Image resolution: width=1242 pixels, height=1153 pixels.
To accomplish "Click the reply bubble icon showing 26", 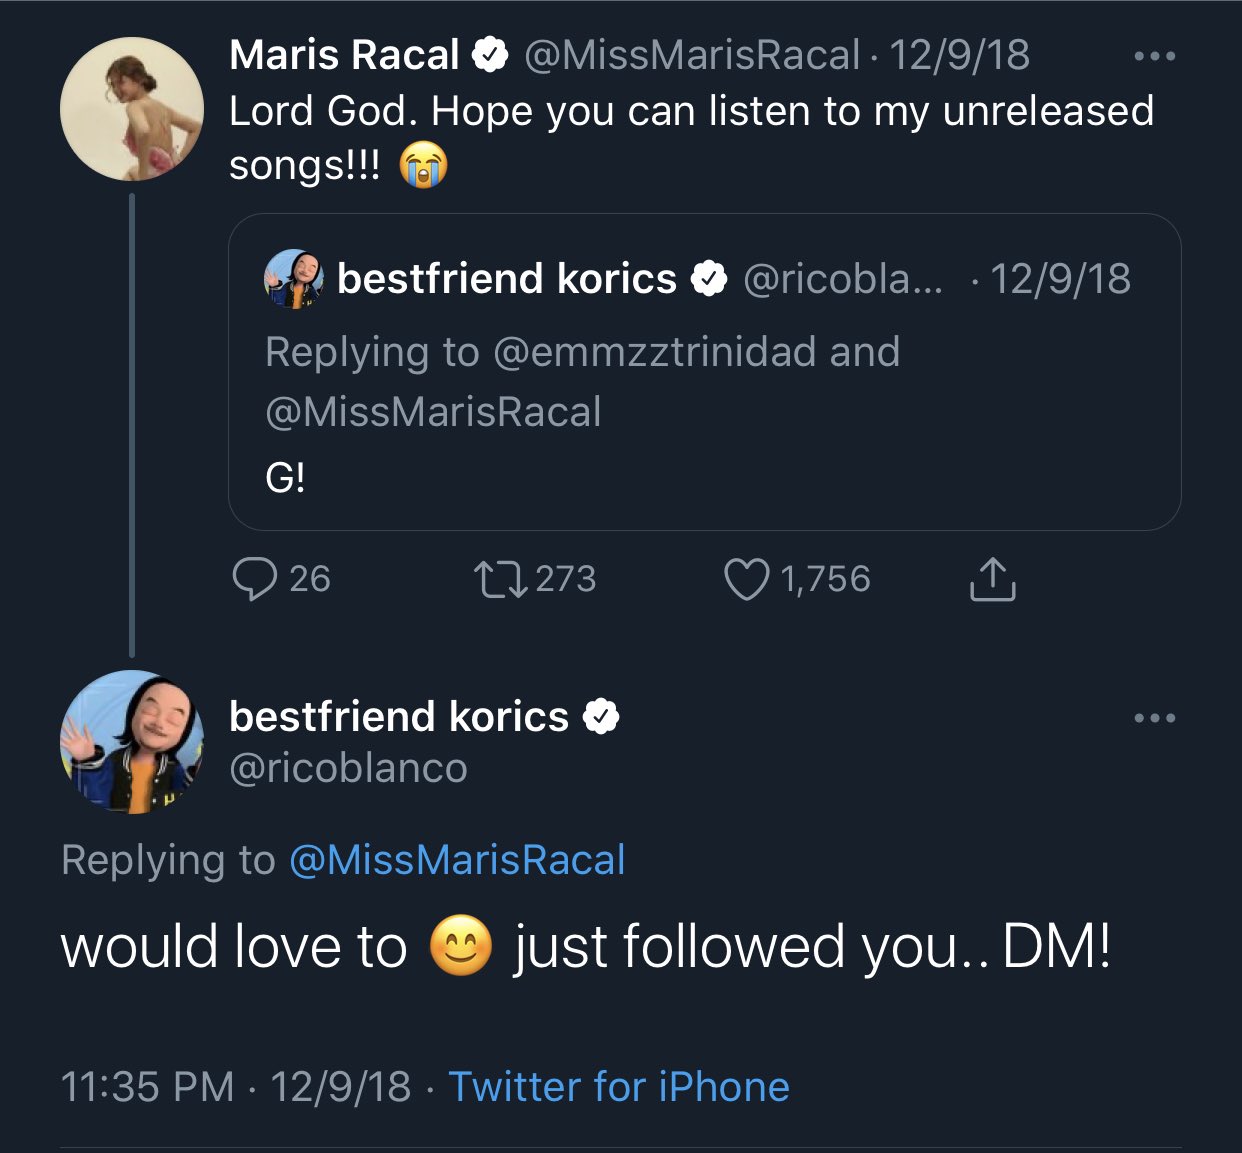I will pyautogui.click(x=255, y=579).
